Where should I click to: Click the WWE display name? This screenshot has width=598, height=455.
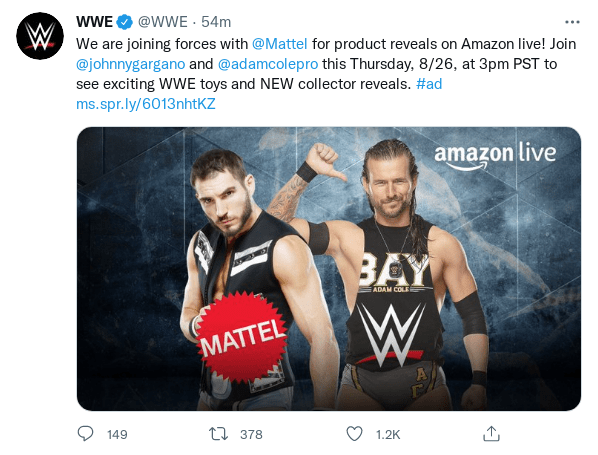pyautogui.click(x=94, y=22)
